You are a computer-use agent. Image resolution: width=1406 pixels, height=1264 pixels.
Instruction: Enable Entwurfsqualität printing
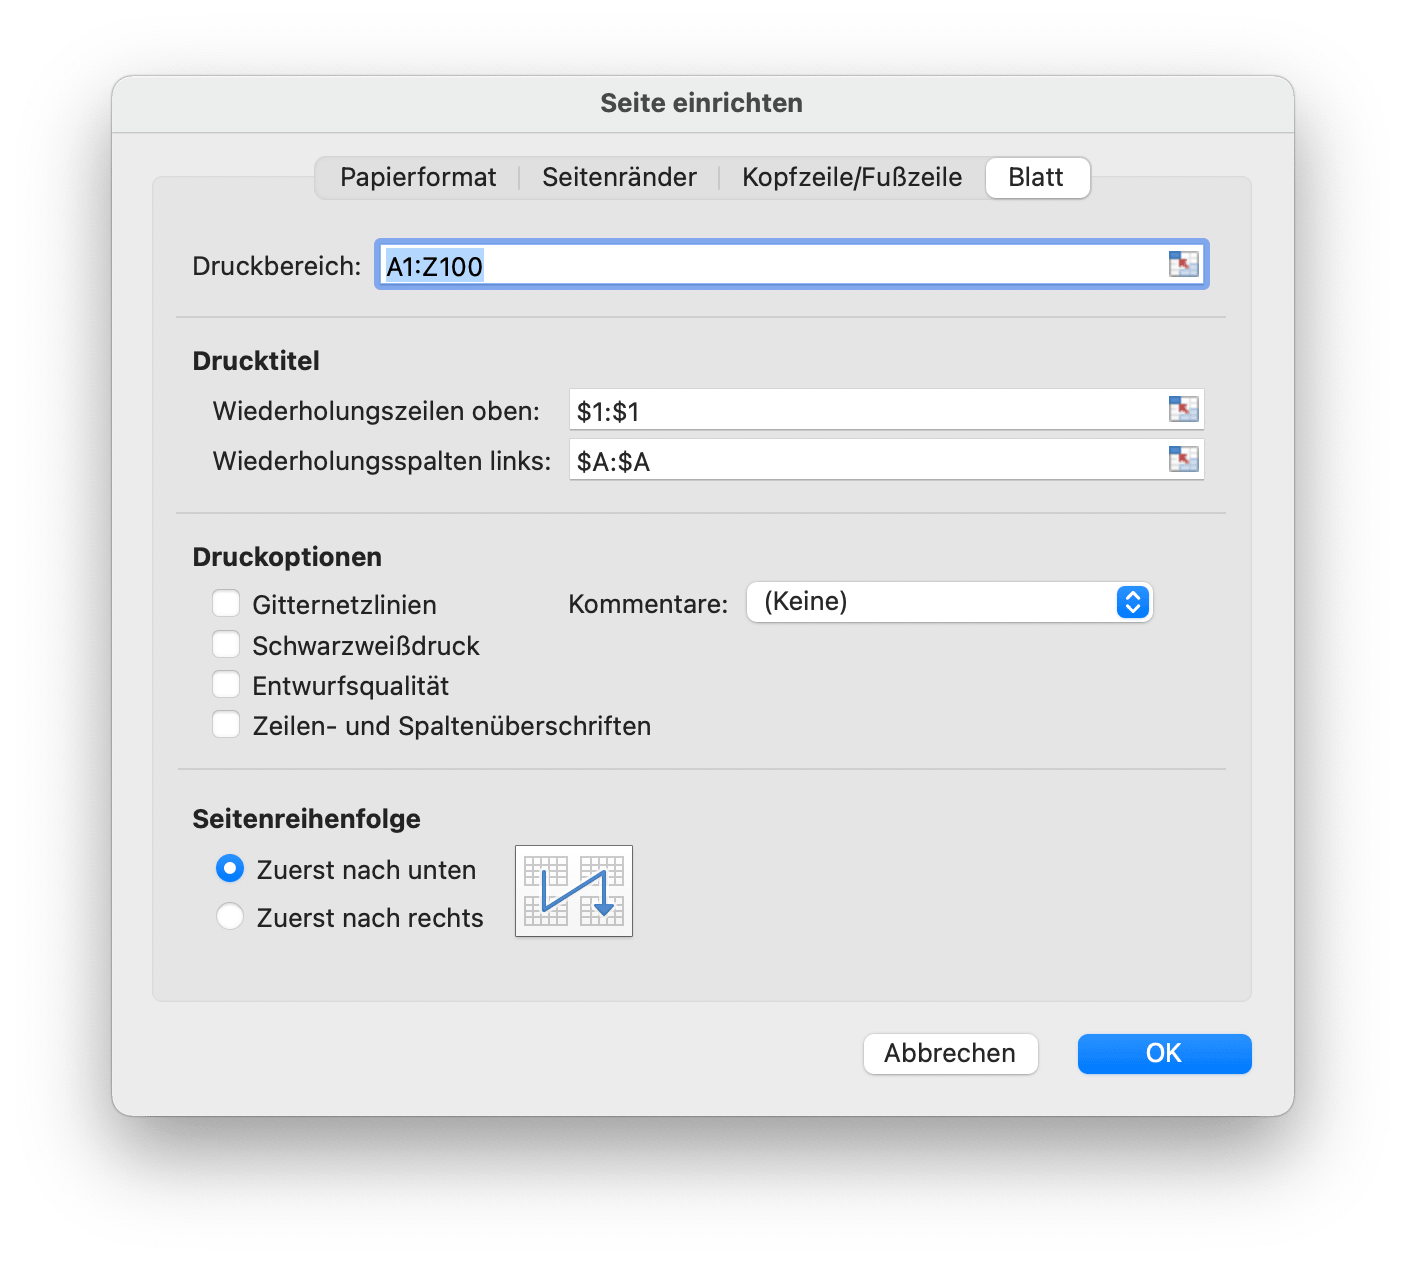tap(226, 684)
